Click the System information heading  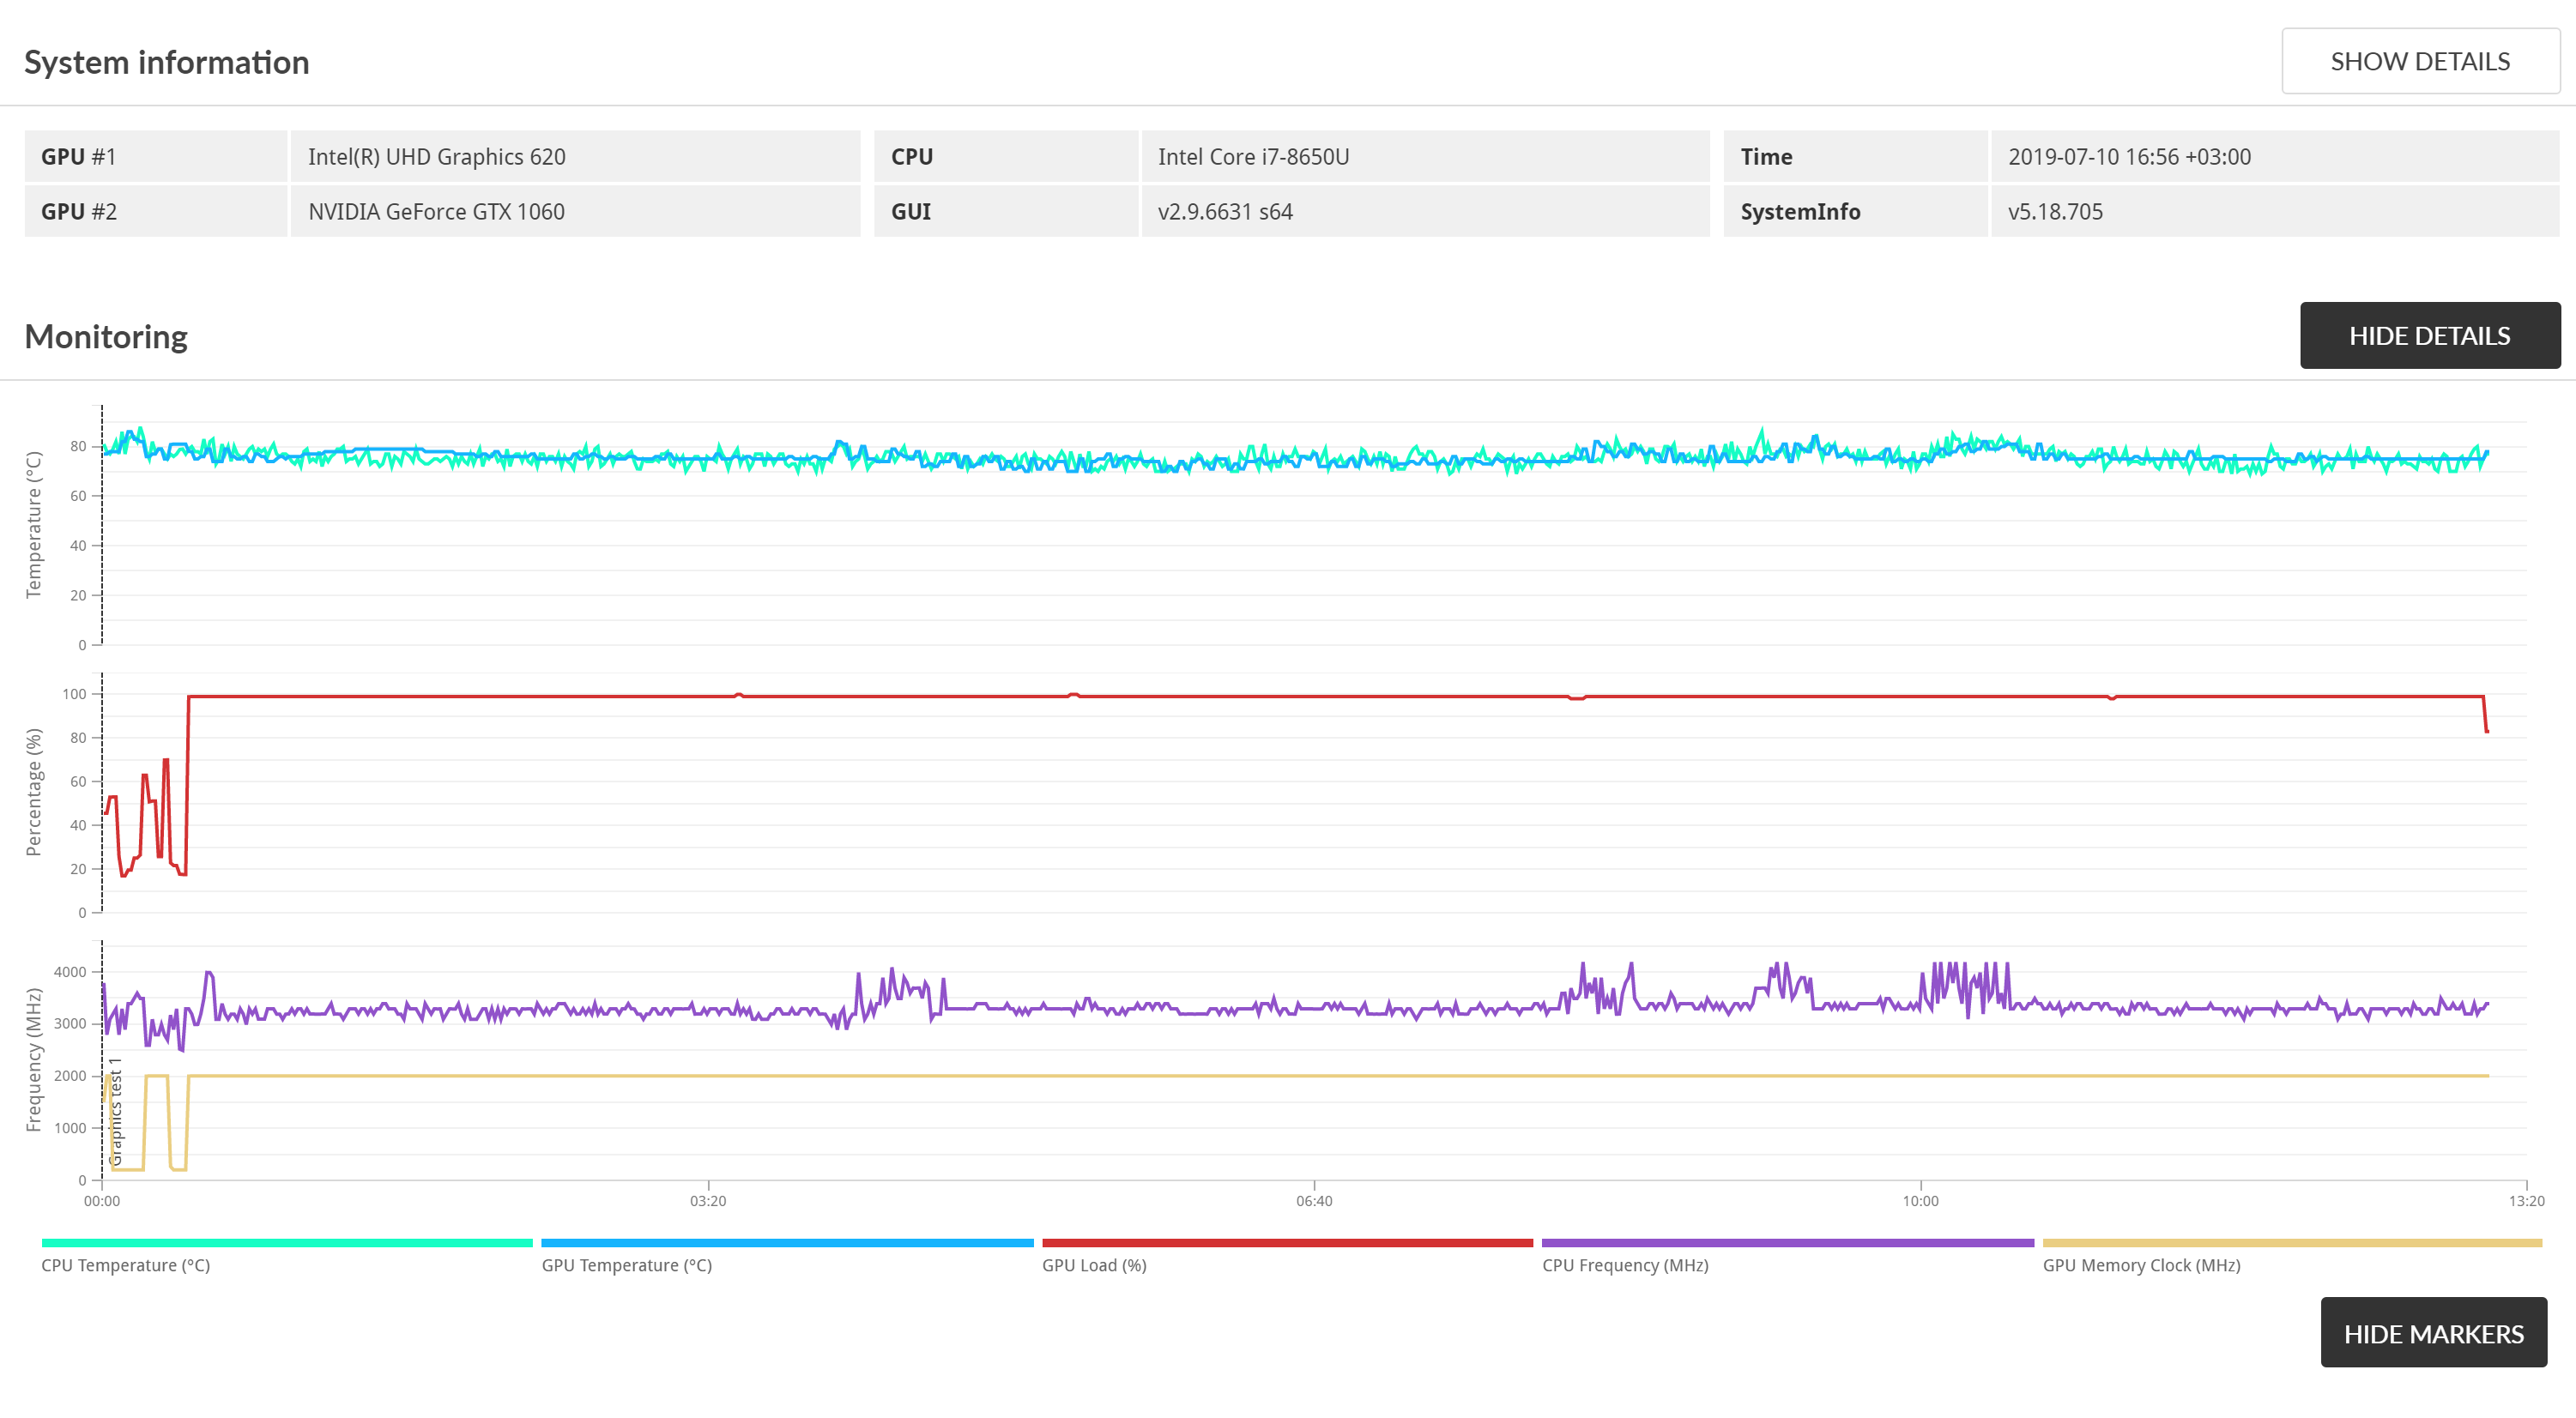click(167, 62)
